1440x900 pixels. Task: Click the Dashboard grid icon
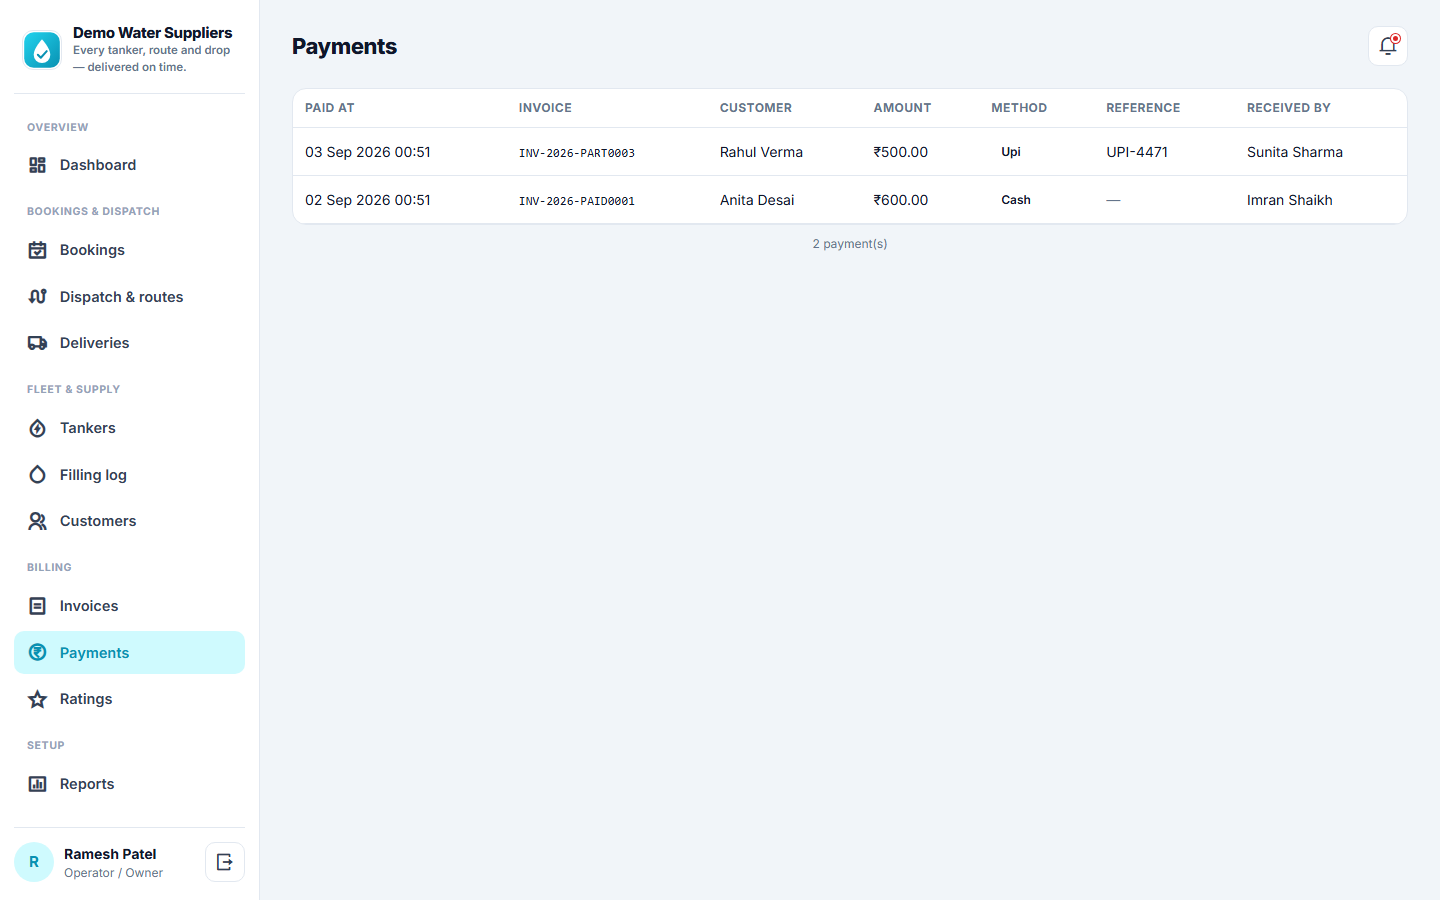click(38, 165)
